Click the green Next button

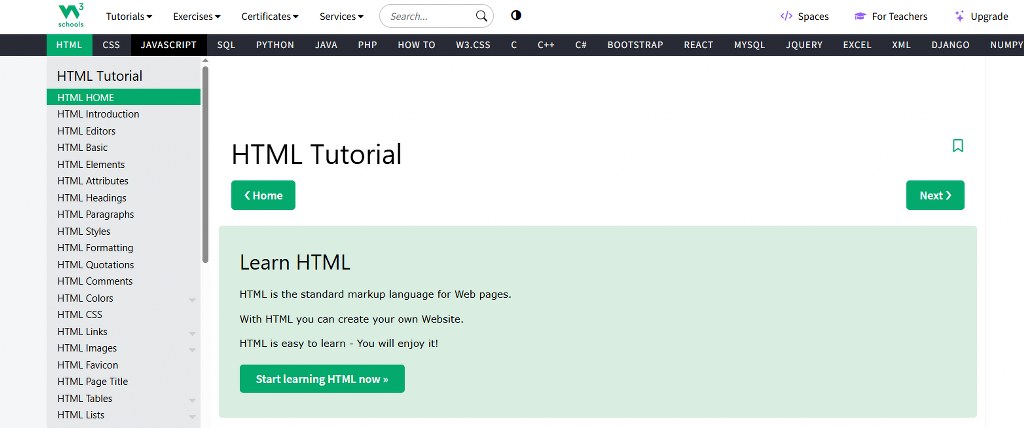[935, 195]
